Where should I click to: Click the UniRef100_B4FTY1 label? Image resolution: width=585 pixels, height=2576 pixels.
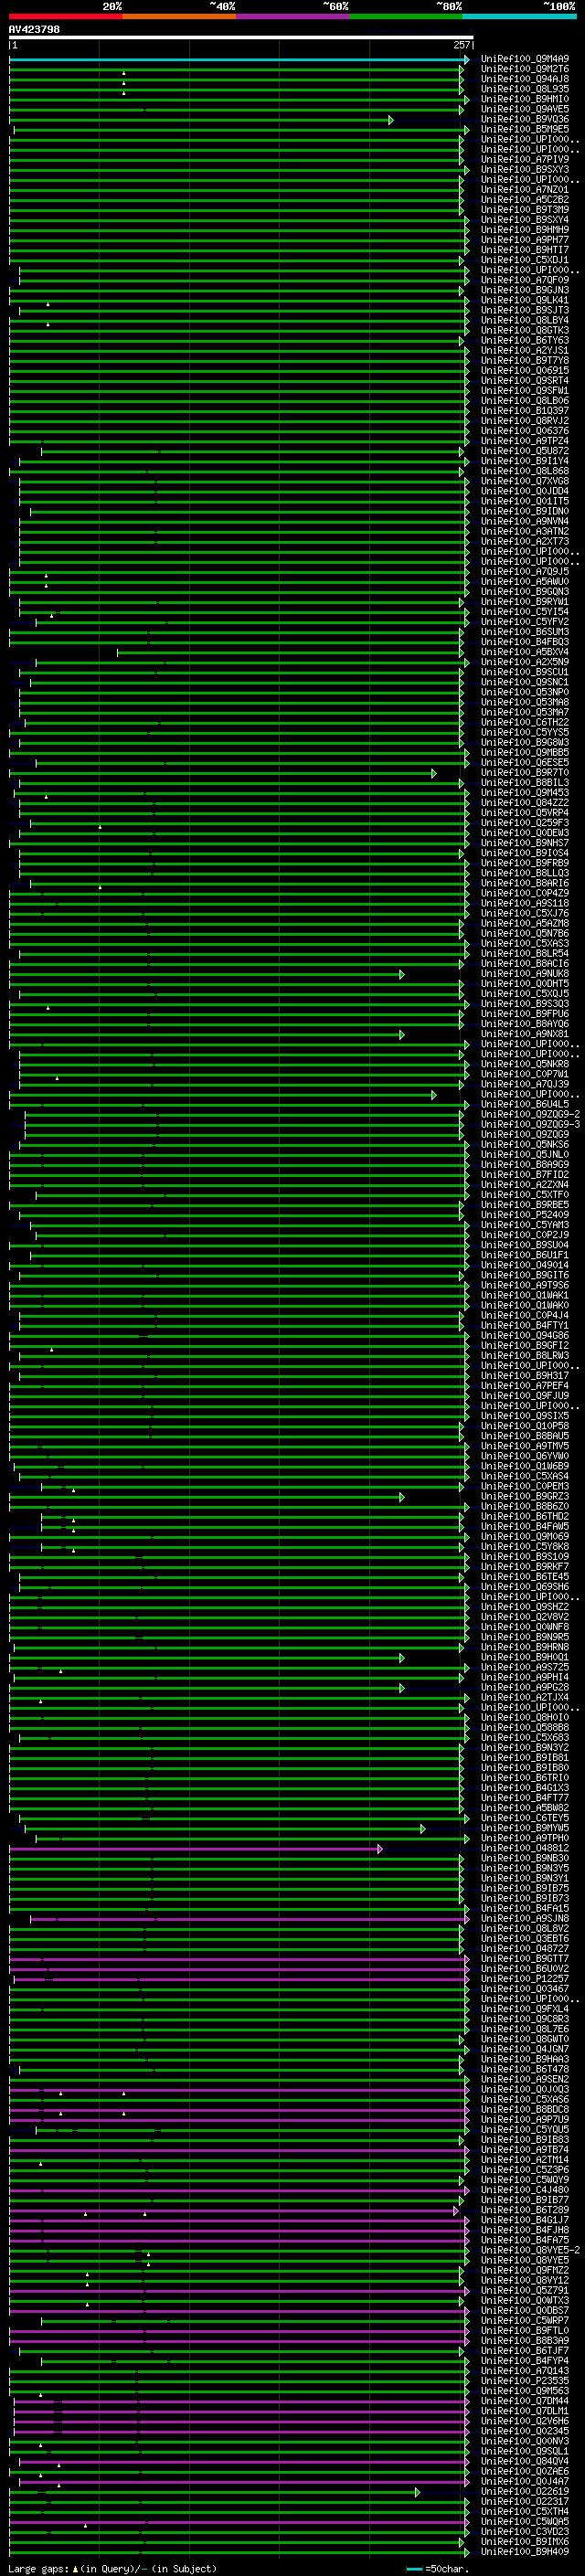tap(525, 1325)
